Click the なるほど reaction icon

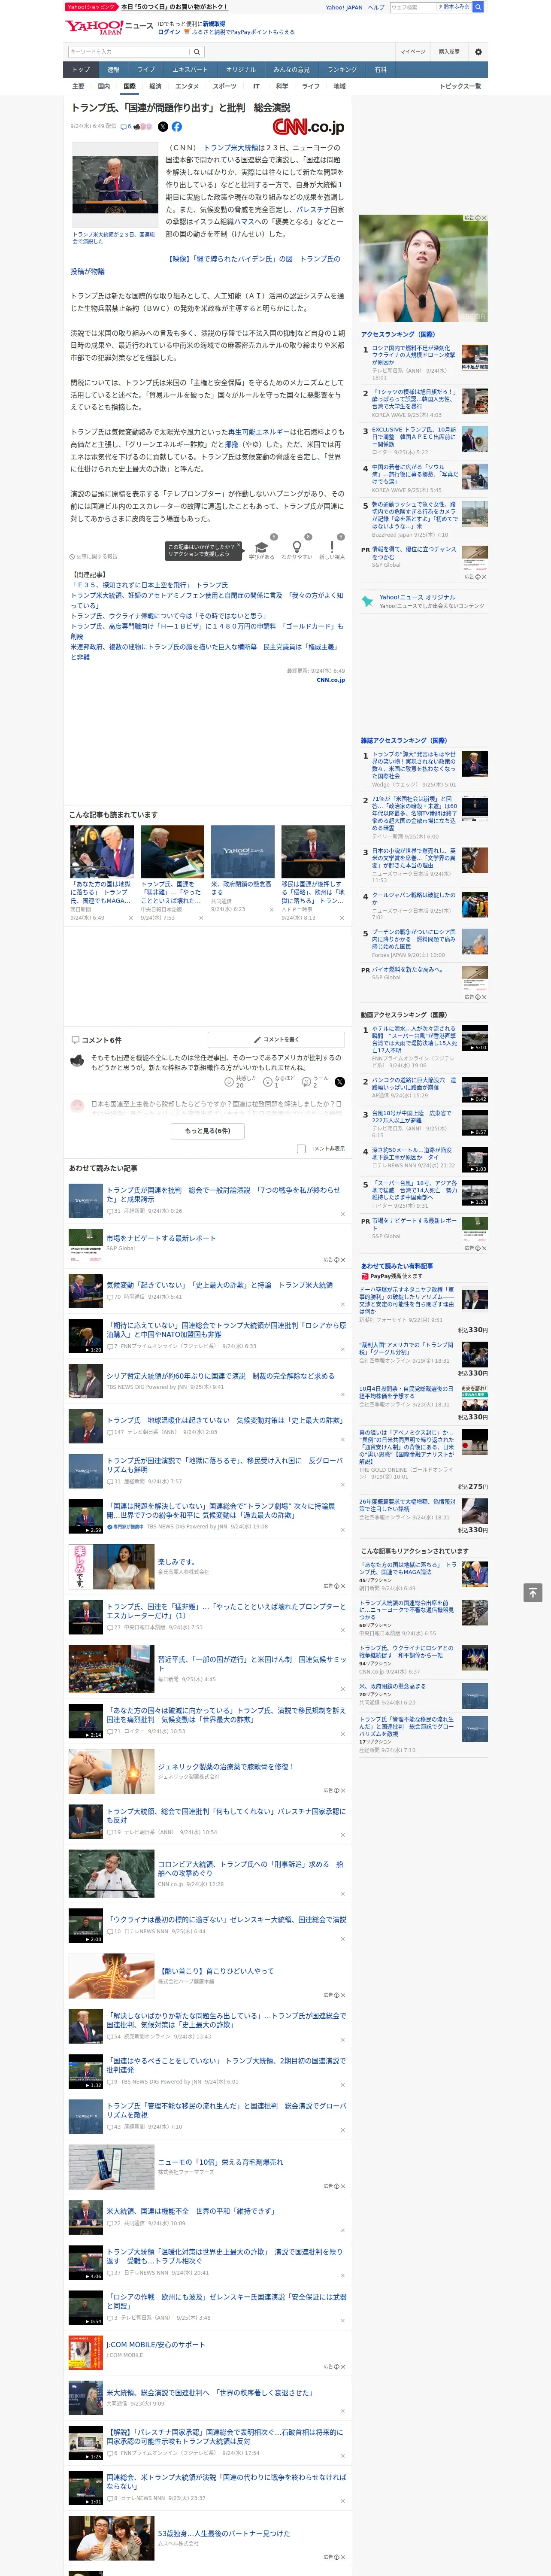point(268,1082)
